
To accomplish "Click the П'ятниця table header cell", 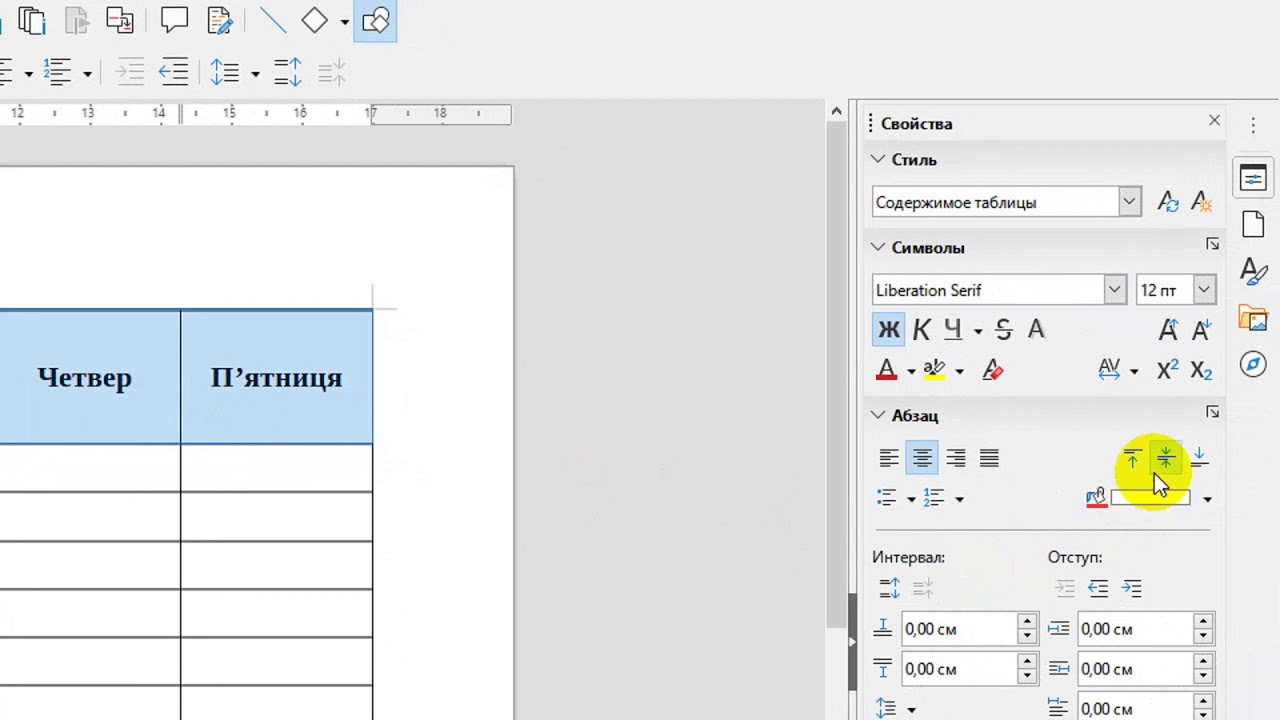I will pos(276,377).
